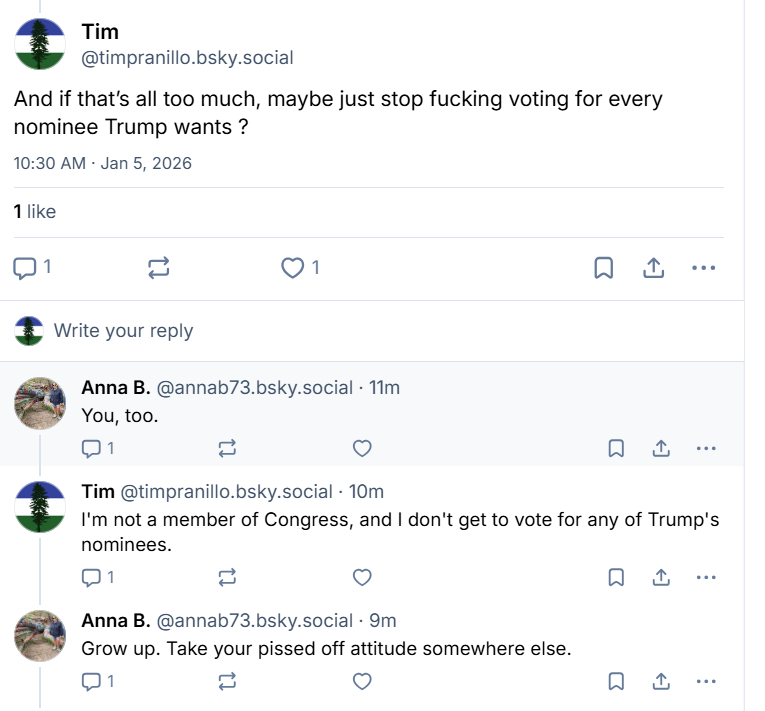Open Anna B.'s avatar on first reply
This screenshot has height=711, width=765.
tap(41, 405)
